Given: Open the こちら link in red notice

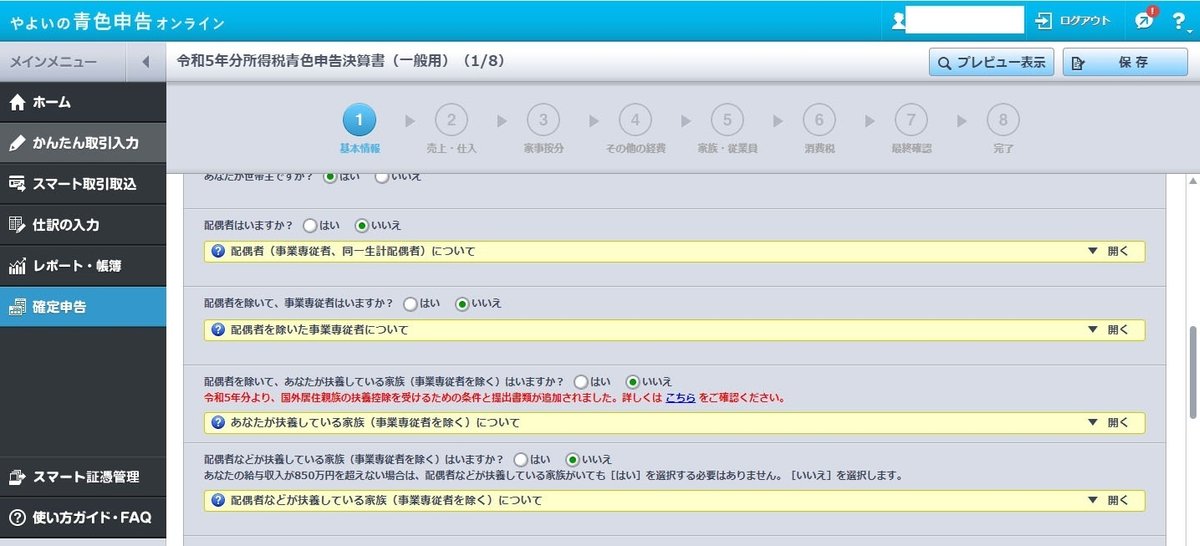Looking at the screenshot, I should click(x=680, y=397).
